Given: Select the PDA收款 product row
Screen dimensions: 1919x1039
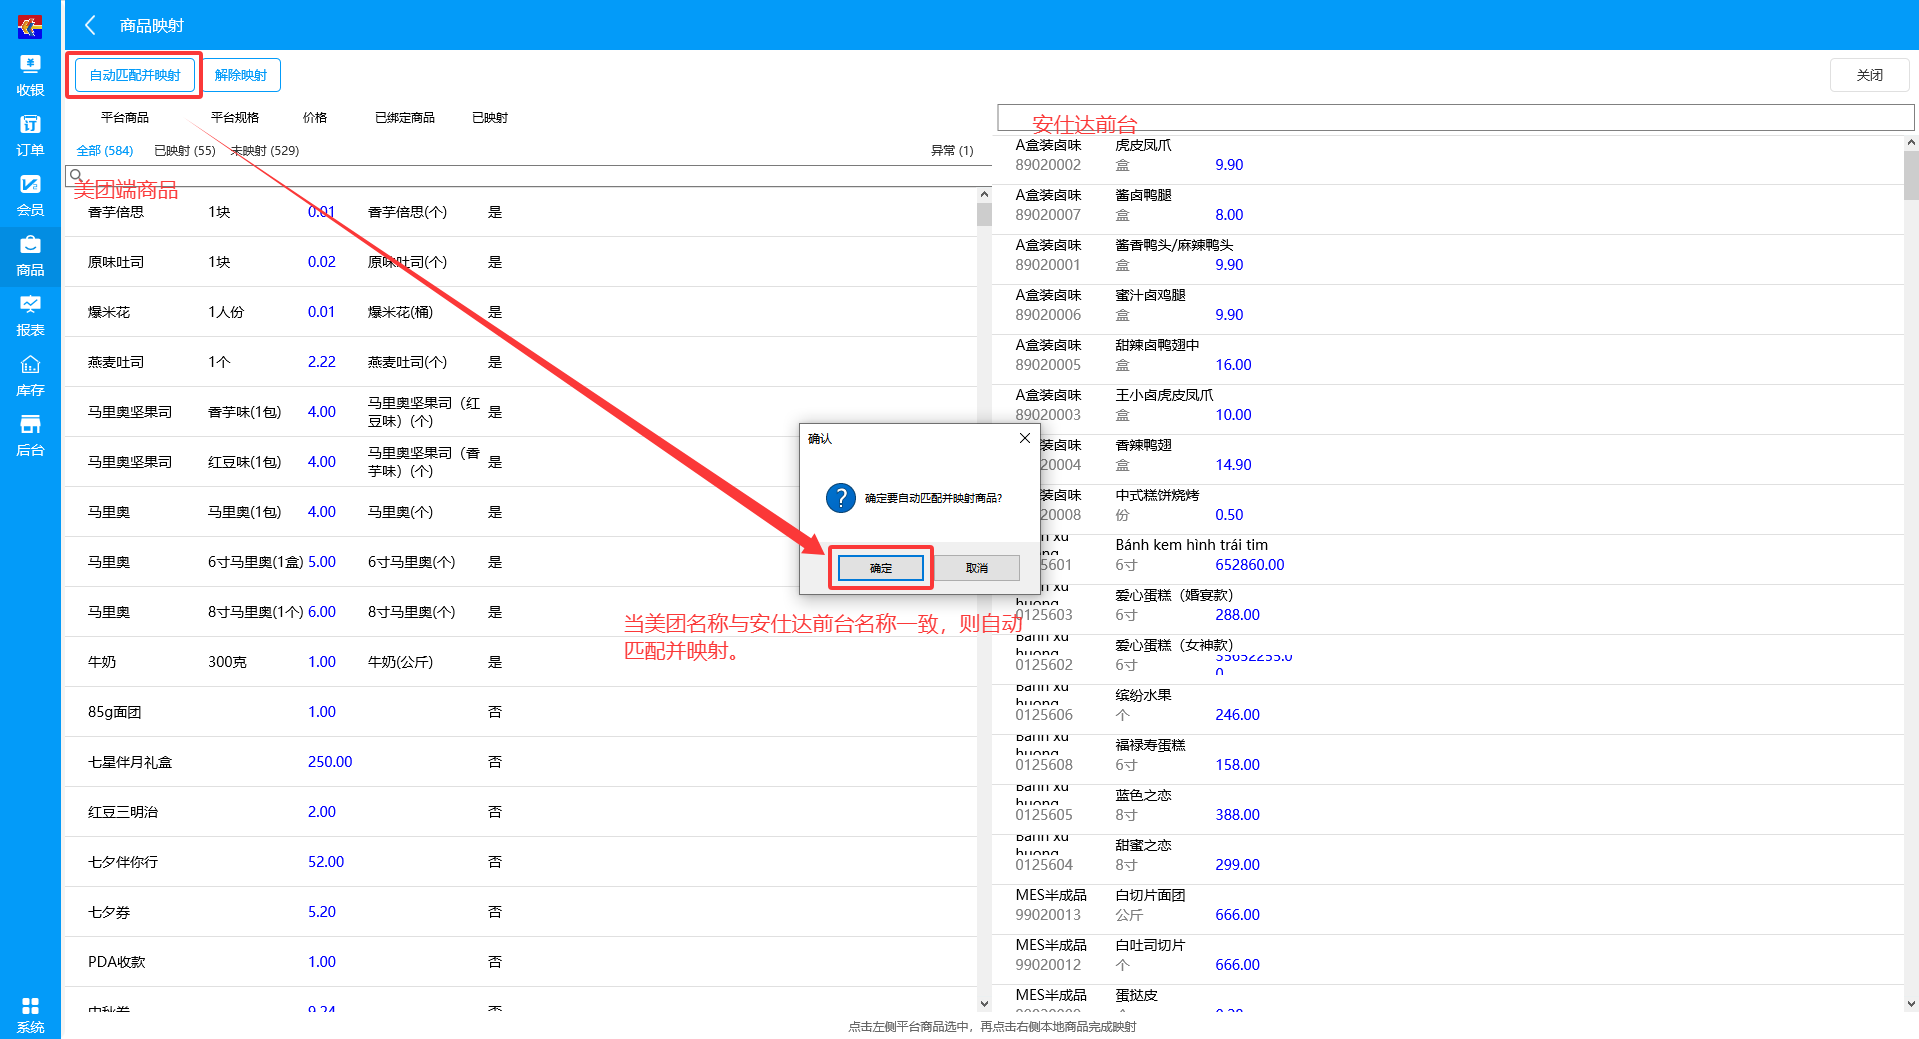Looking at the screenshot, I should 520,962.
